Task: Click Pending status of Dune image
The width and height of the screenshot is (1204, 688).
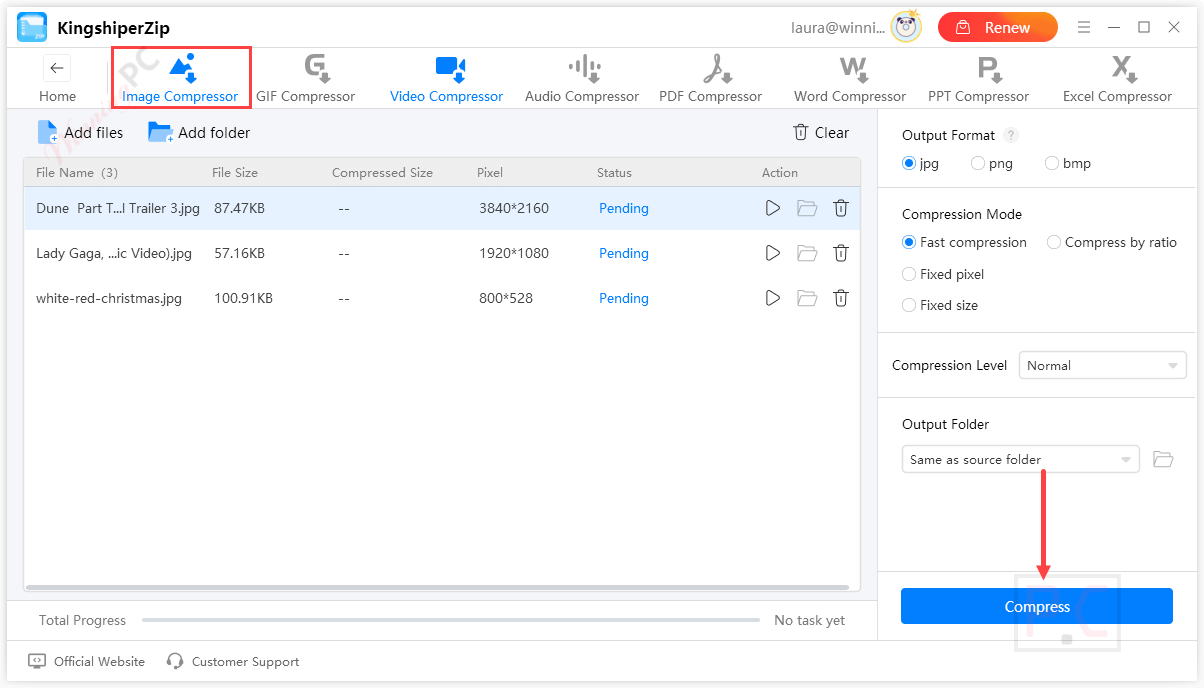Action: [x=624, y=208]
